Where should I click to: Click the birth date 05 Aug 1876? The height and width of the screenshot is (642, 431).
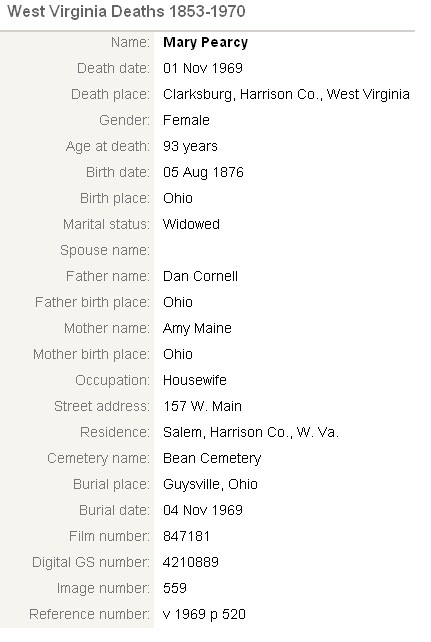203,172
